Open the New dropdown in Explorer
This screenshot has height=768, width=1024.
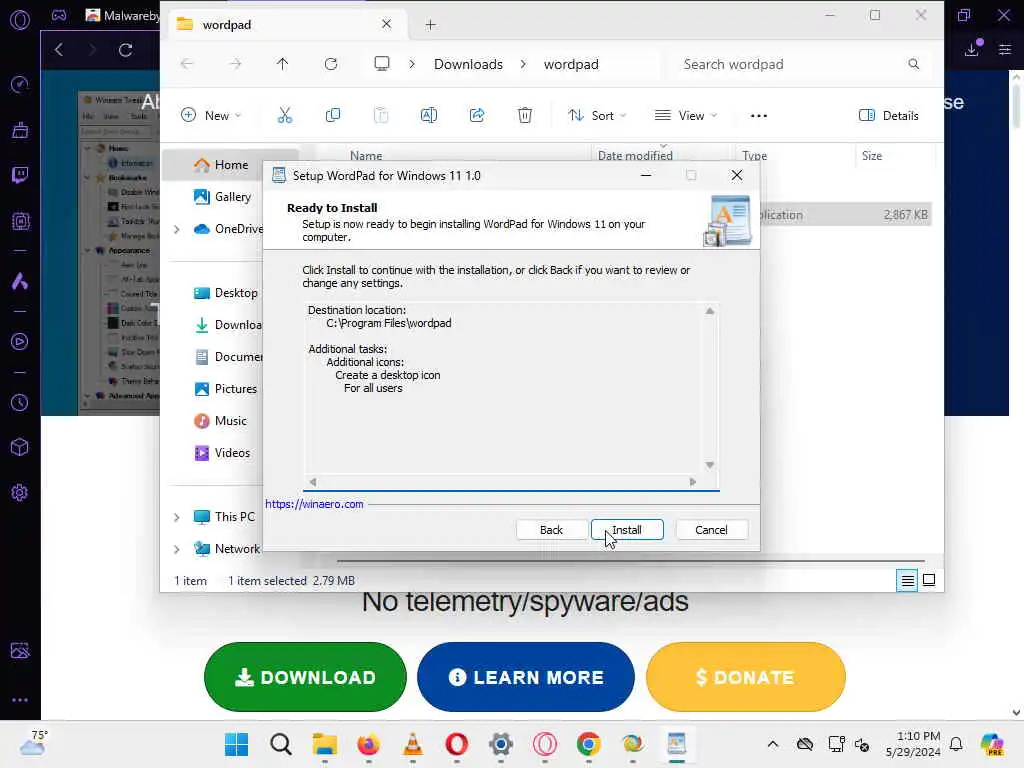[211, 116]
